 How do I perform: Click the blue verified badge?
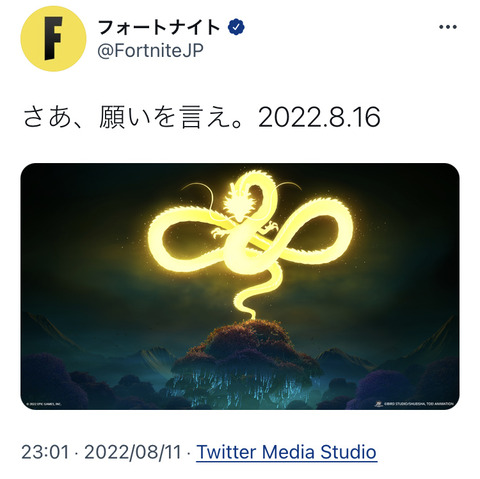236,27
